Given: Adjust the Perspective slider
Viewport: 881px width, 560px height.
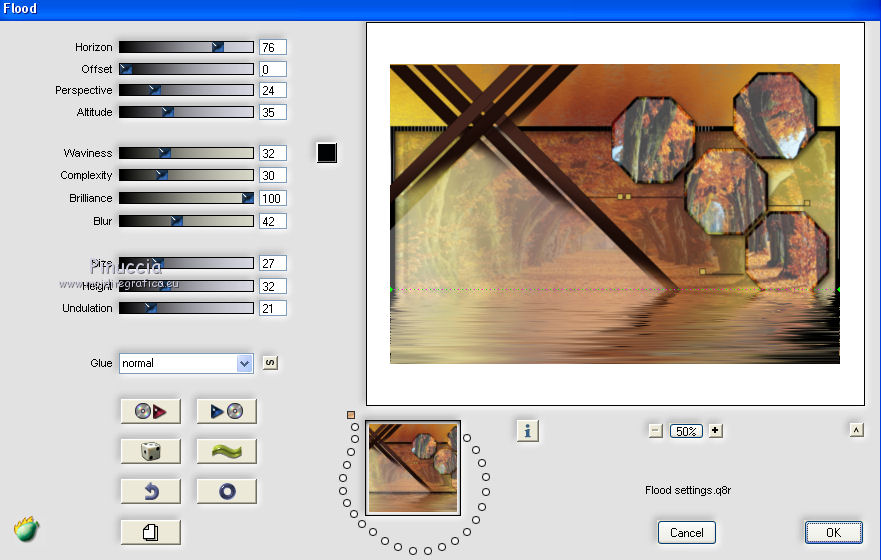Looking at the screenshot, I should coord(186,90).
